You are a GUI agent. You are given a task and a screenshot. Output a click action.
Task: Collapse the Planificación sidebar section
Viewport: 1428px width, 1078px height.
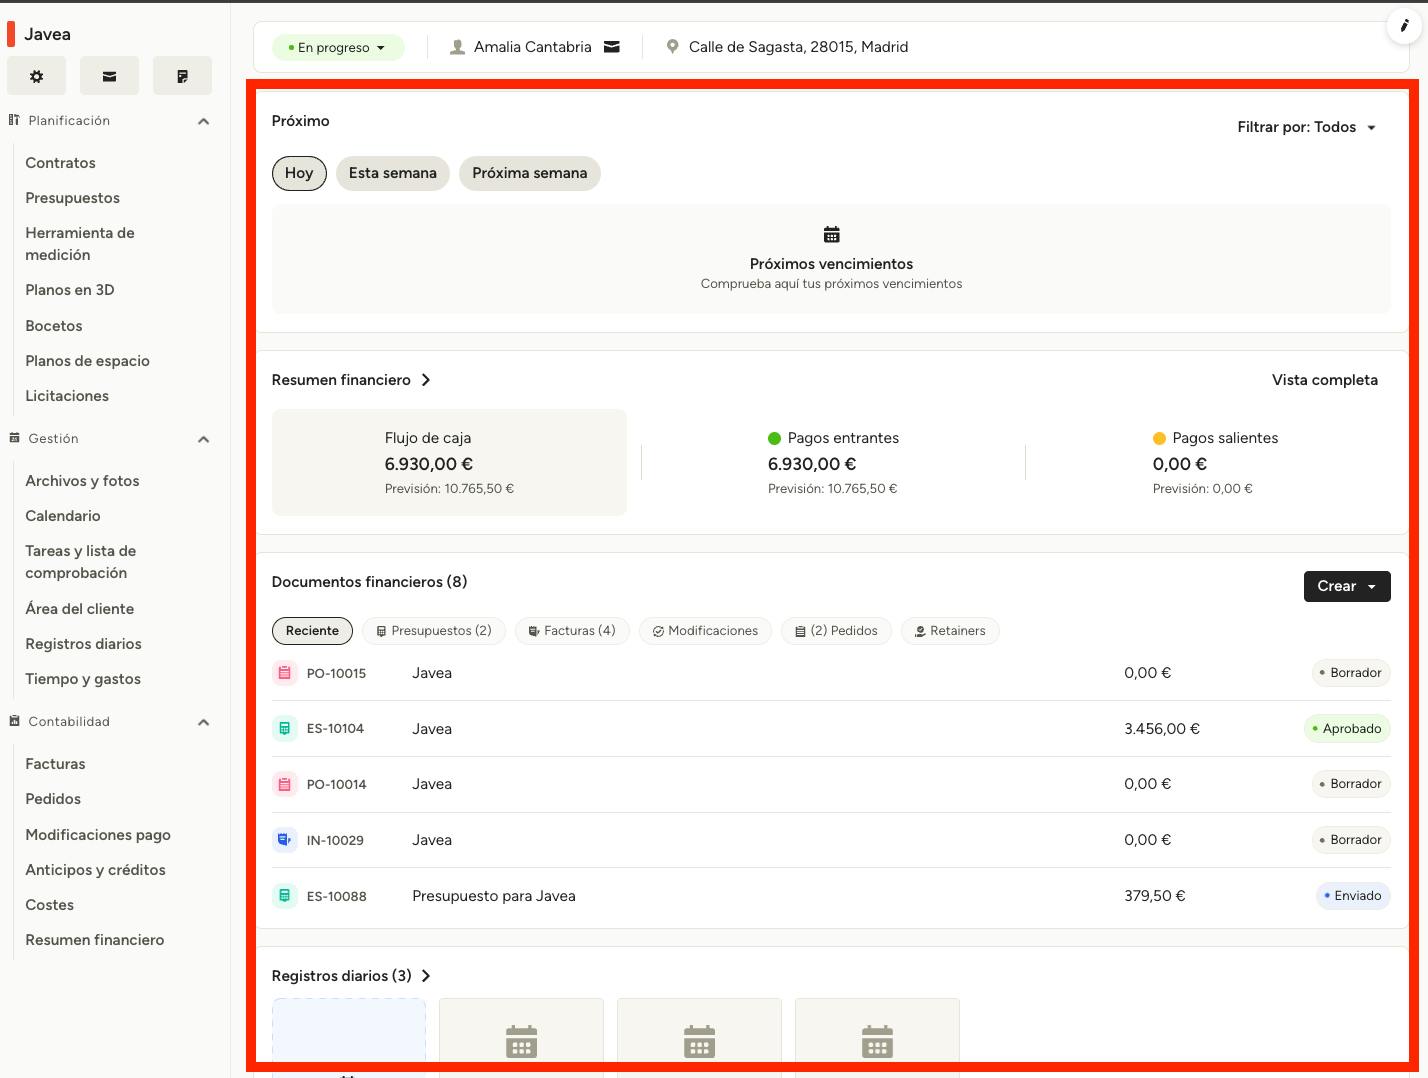[x=204, y=121]
